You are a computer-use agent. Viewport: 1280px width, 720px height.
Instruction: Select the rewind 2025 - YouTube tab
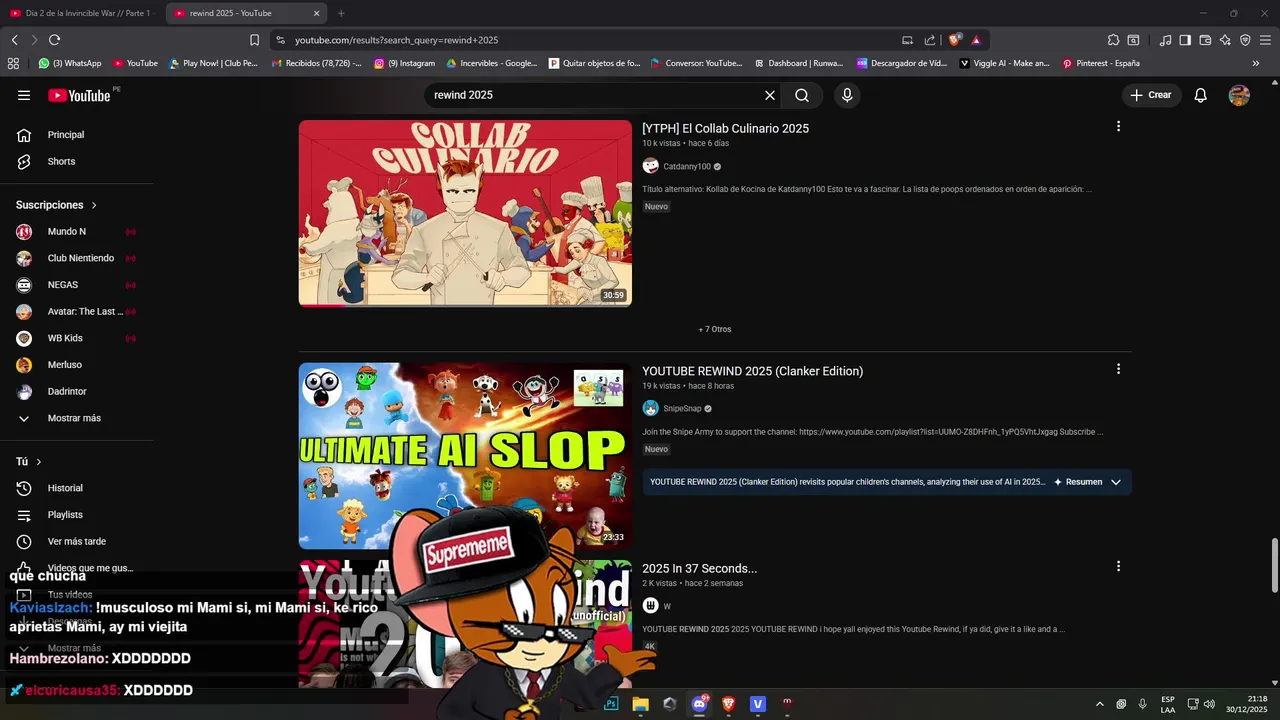tap(244, 13)
